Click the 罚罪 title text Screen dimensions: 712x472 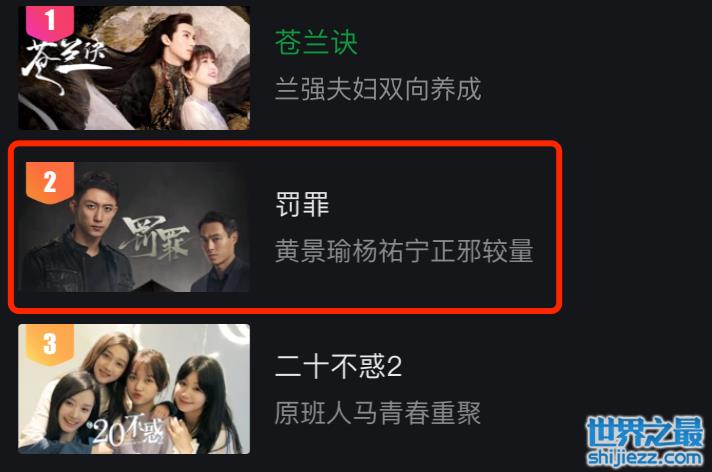pos(302,204)
